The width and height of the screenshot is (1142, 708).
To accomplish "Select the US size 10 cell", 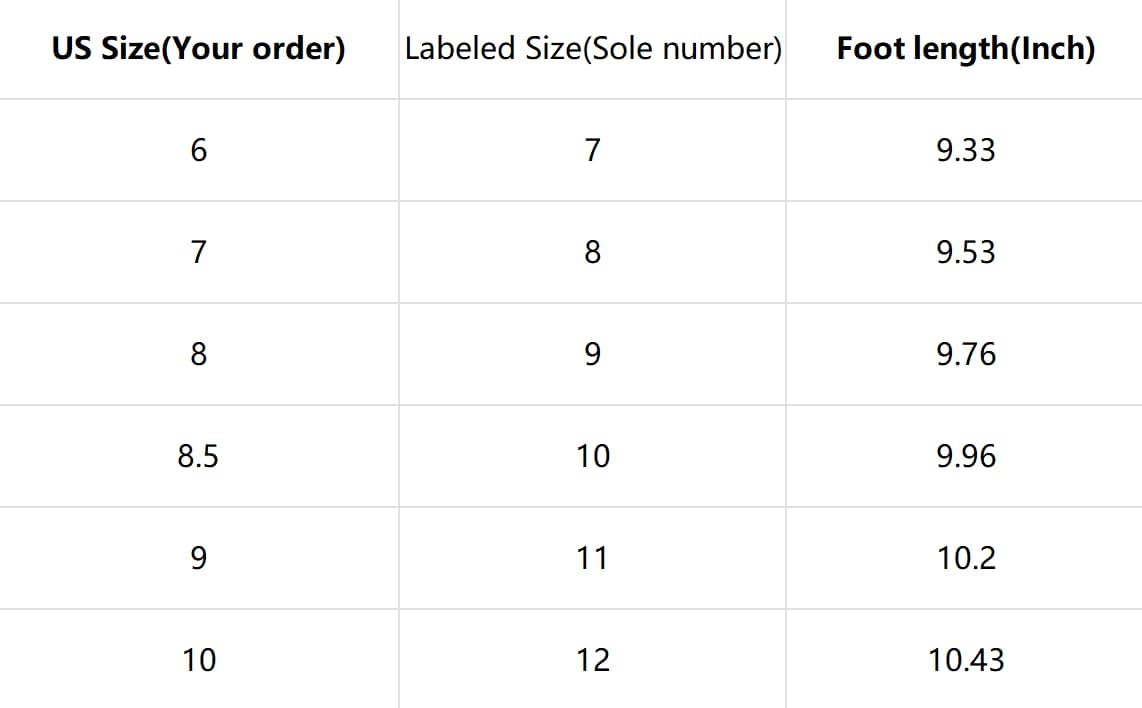I will coord(198,660).
